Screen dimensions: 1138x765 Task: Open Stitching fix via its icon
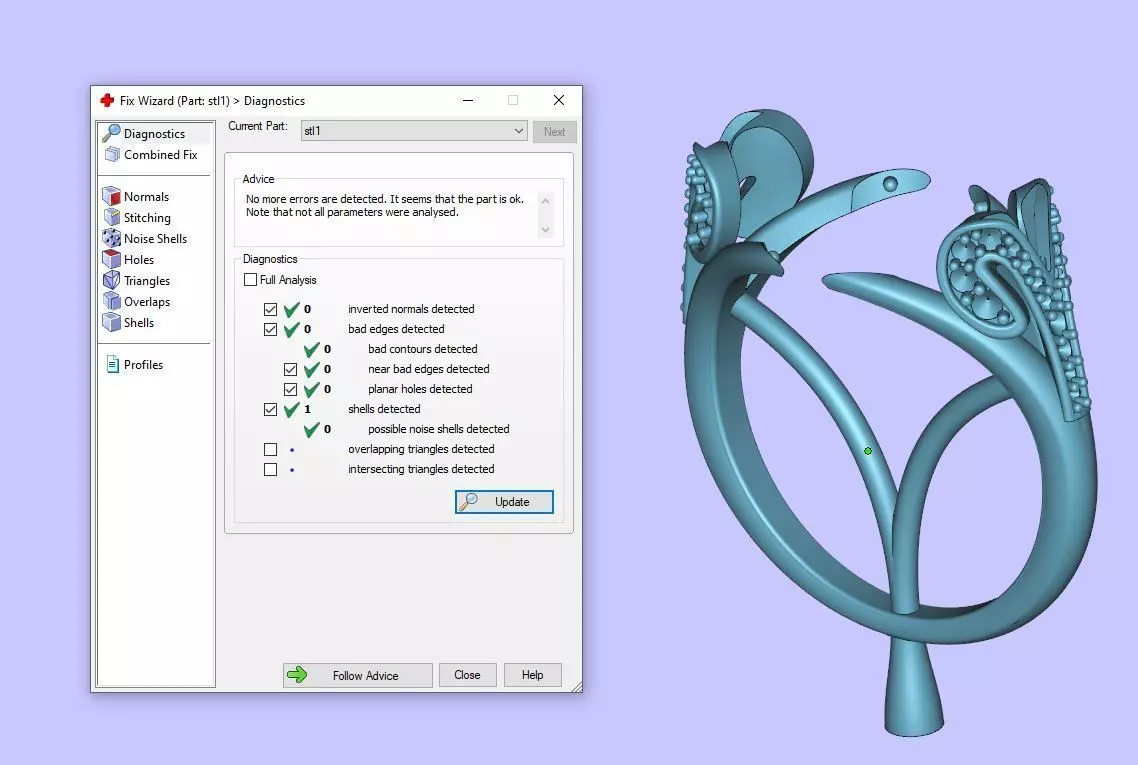click(111, 217)
